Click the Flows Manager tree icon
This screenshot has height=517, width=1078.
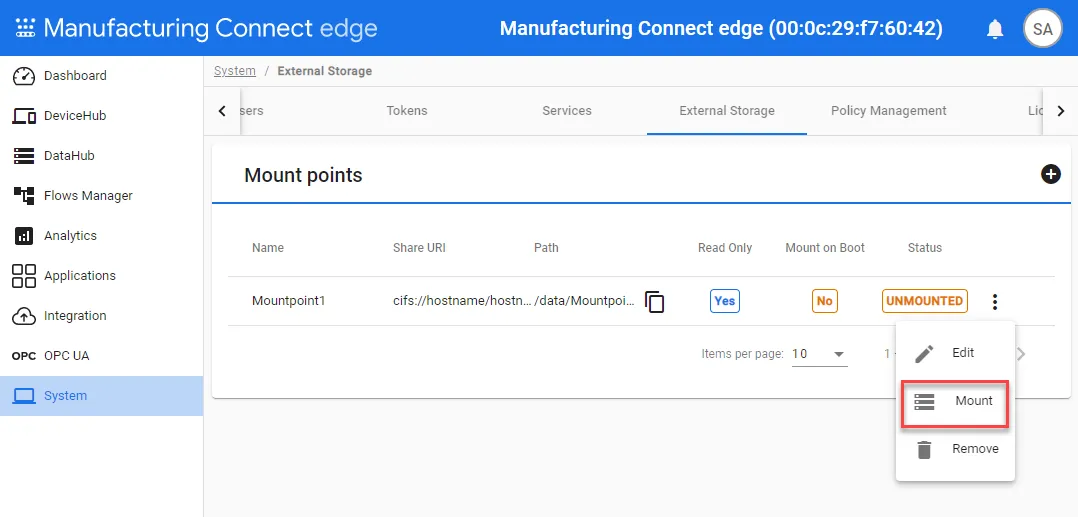(24, 195)
